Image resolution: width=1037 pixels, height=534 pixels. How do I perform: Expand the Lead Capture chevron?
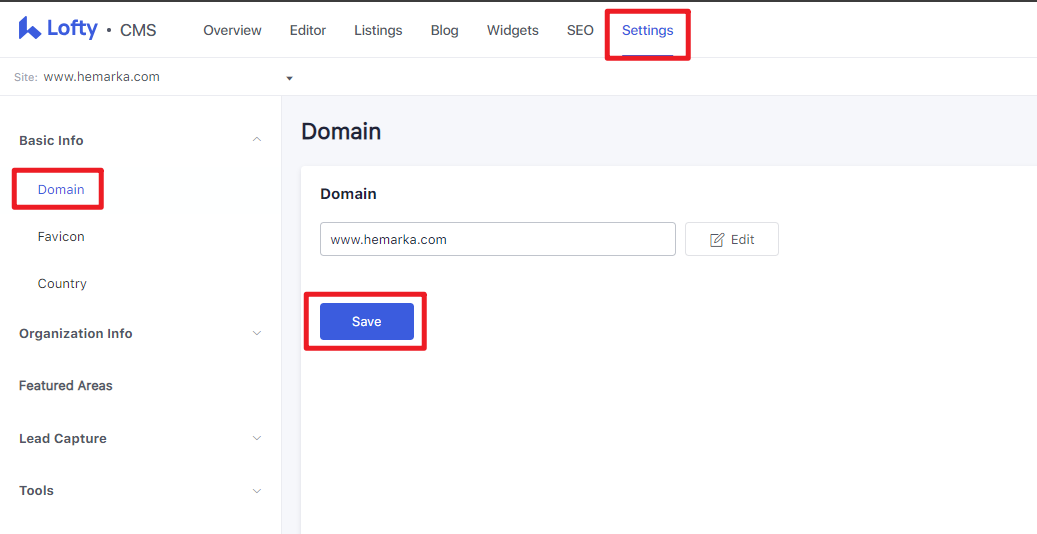(257, 438)
